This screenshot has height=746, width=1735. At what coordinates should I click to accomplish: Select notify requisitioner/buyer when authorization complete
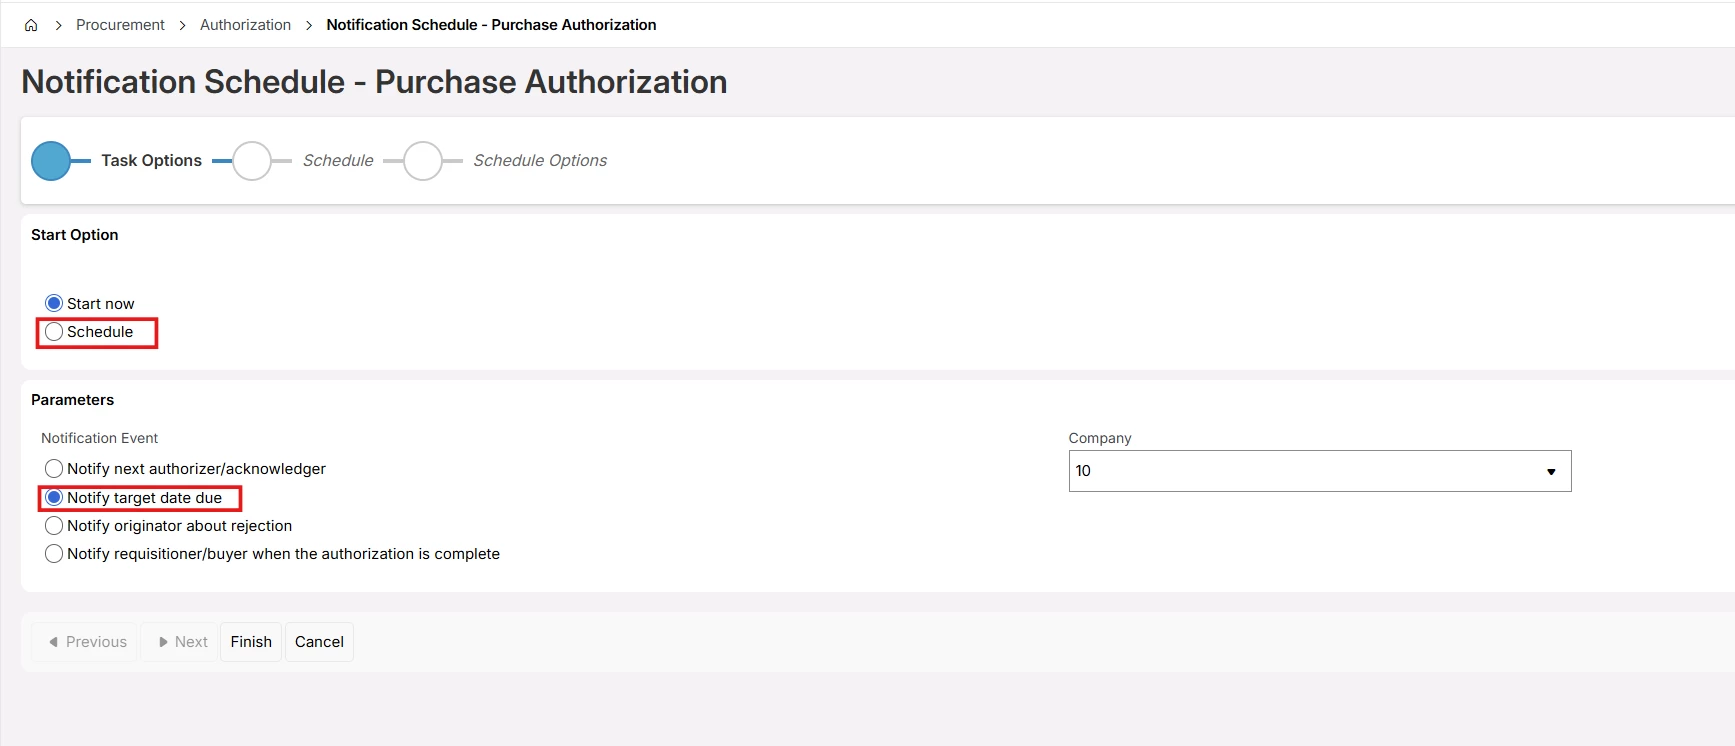[x=54, y=554]
